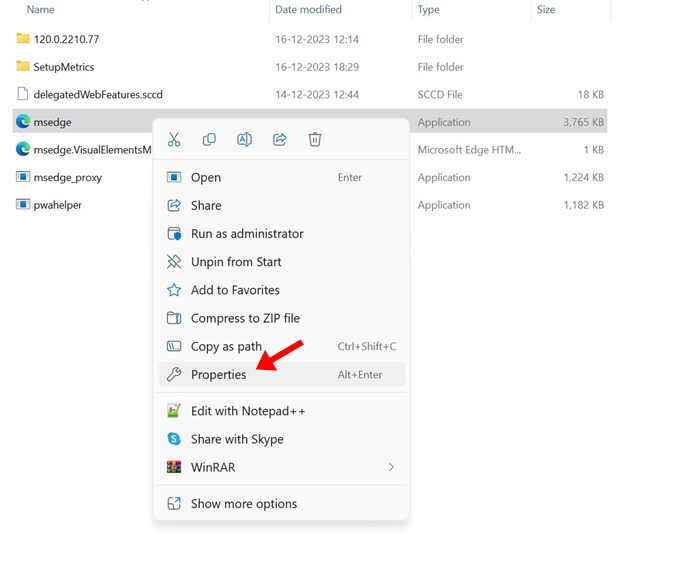Viewport: 700px width, 583px height.
Task: Click the 3,765 KB size value
Action: tap(583, 122)
